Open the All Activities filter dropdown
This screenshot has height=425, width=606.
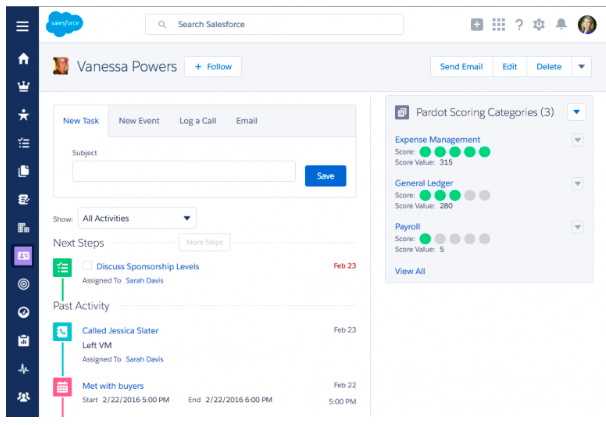tap(137, 218)
